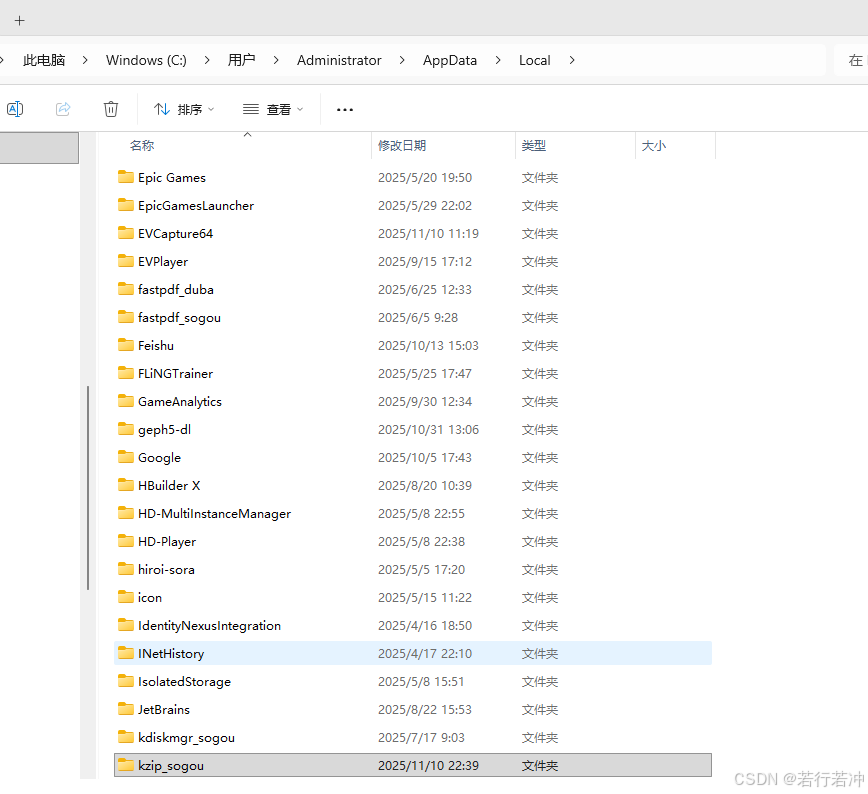Expand chevron after Administrator breadcrumb

402,60
